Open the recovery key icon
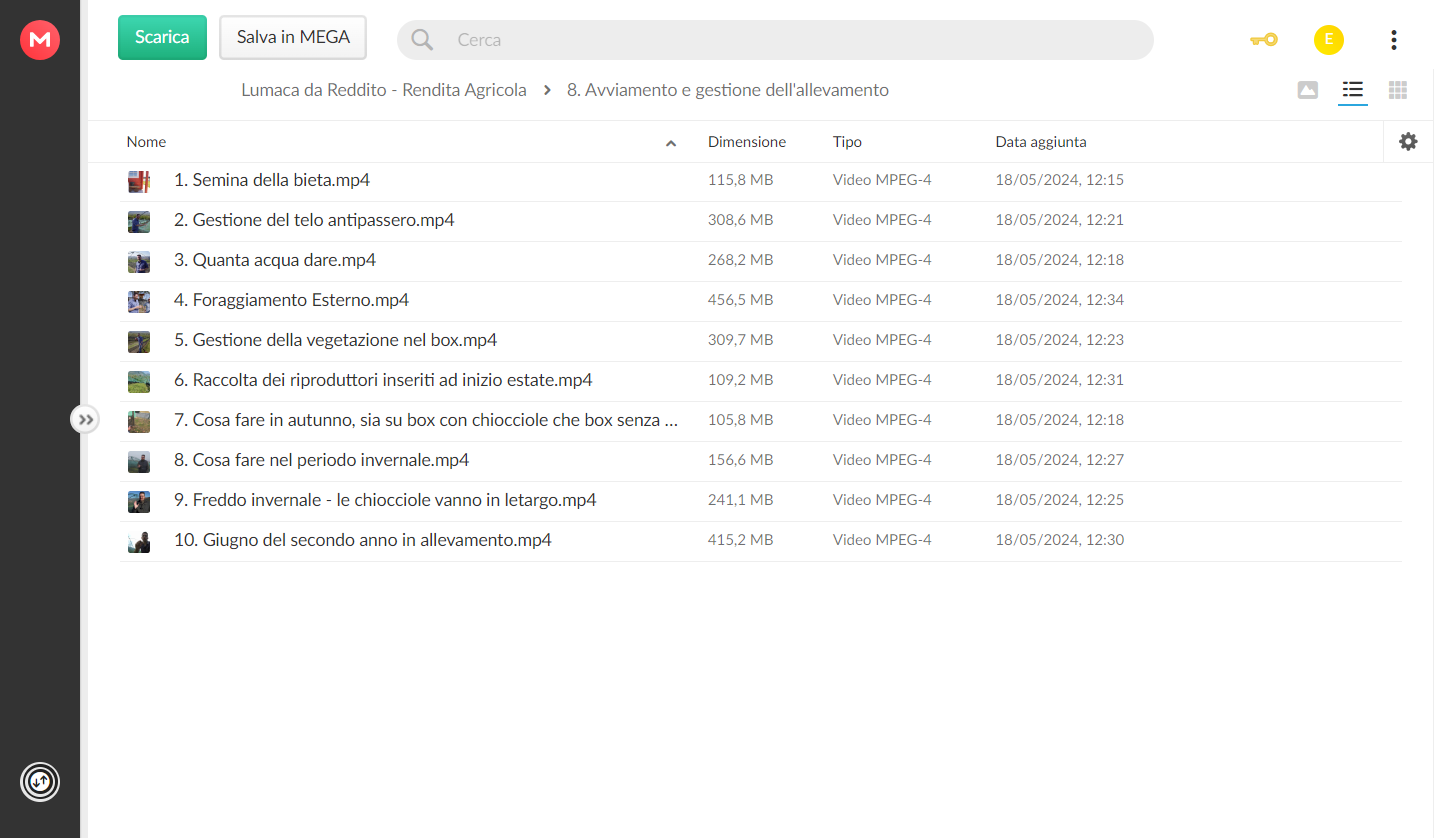Screen dimensions: 1434x838 click(x=1263, y=40)
